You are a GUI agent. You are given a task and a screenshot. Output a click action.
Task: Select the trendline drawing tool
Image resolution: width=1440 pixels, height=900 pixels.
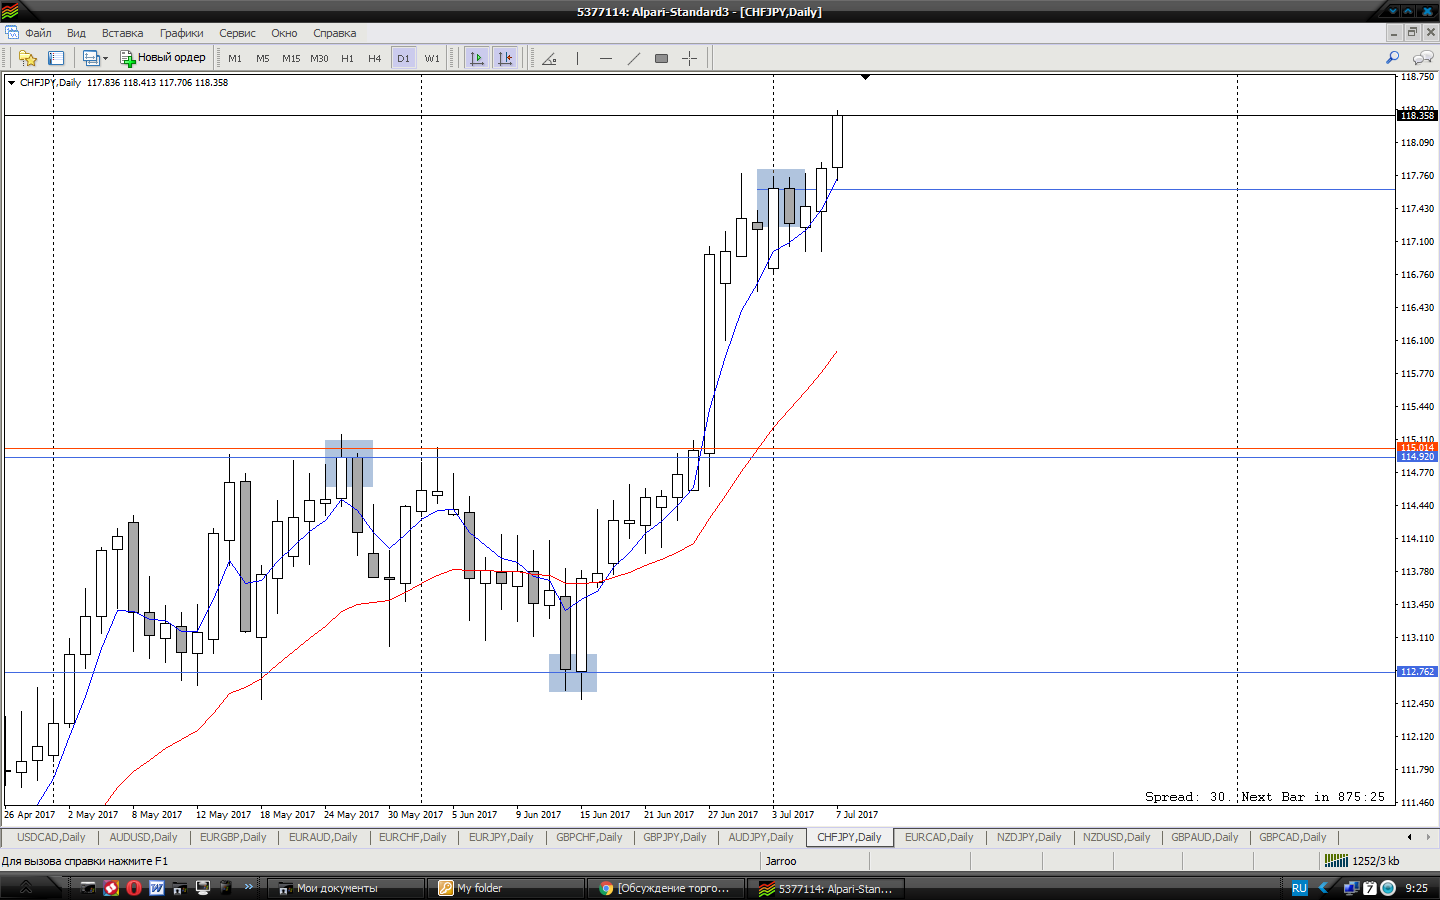pyautogui.click(x=633, y=58)
